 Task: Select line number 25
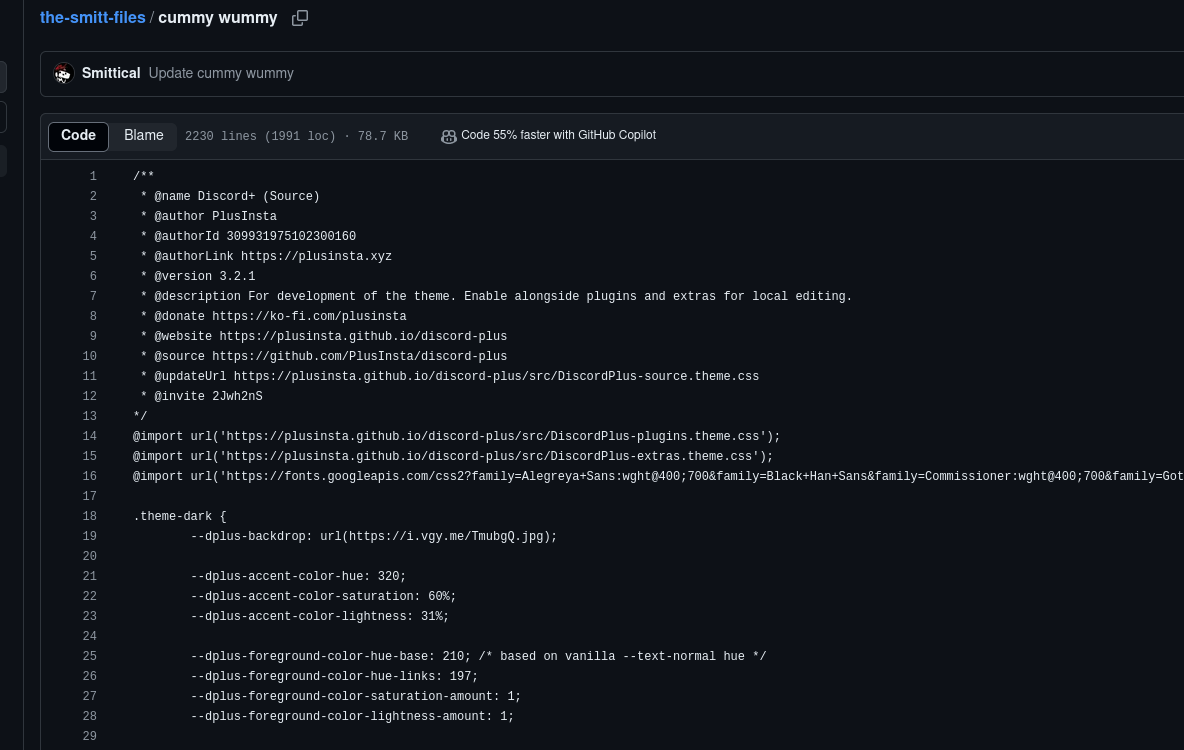(x=90, y=656)
